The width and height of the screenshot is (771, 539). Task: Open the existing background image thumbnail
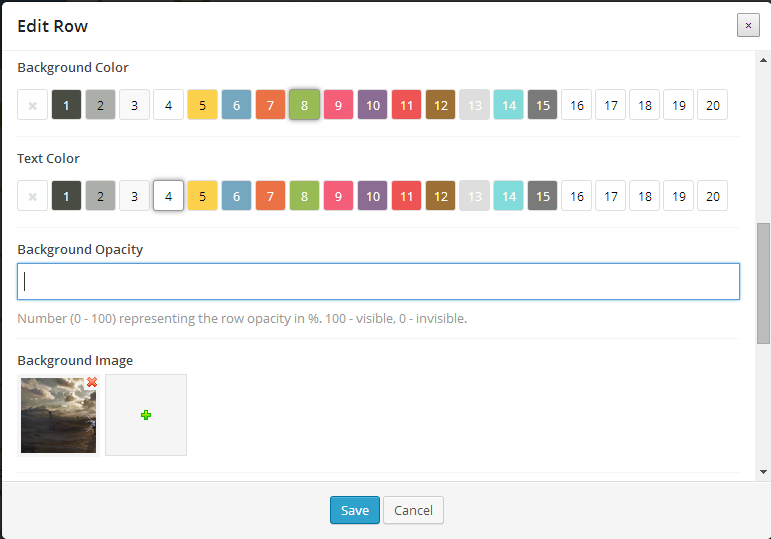tap(59, 415)
